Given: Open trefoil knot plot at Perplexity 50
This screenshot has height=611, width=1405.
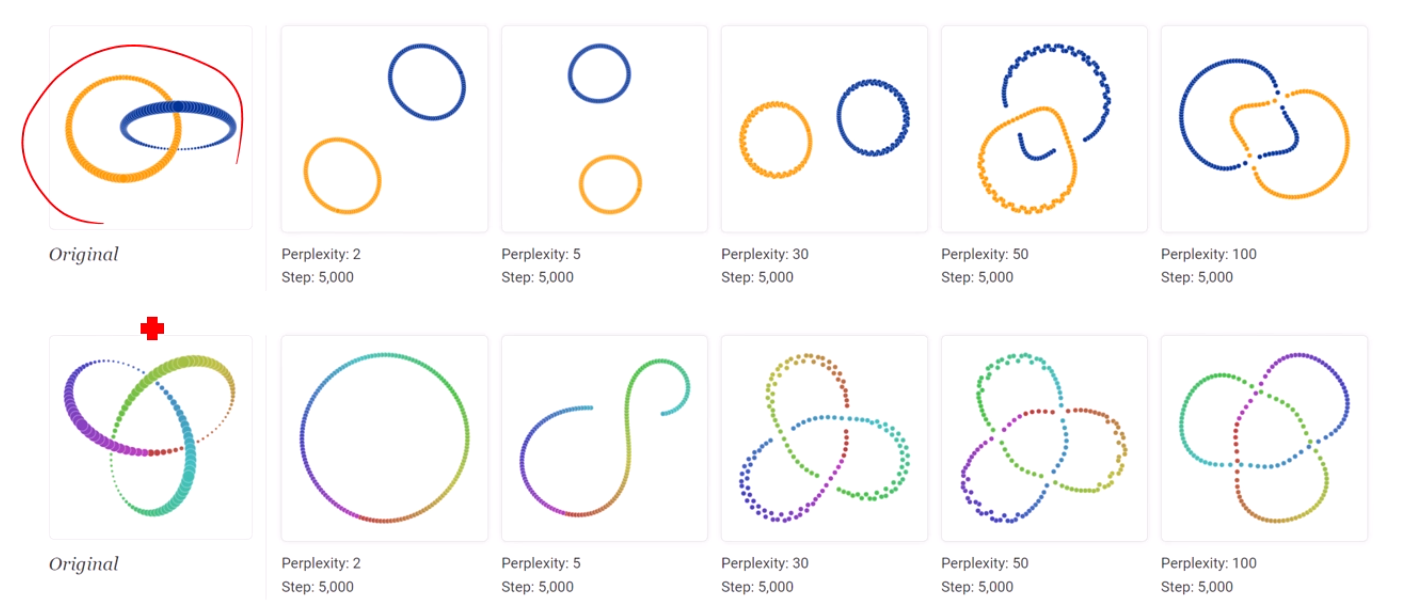Looking at the screenshot, I should [x=1045, y=438].
